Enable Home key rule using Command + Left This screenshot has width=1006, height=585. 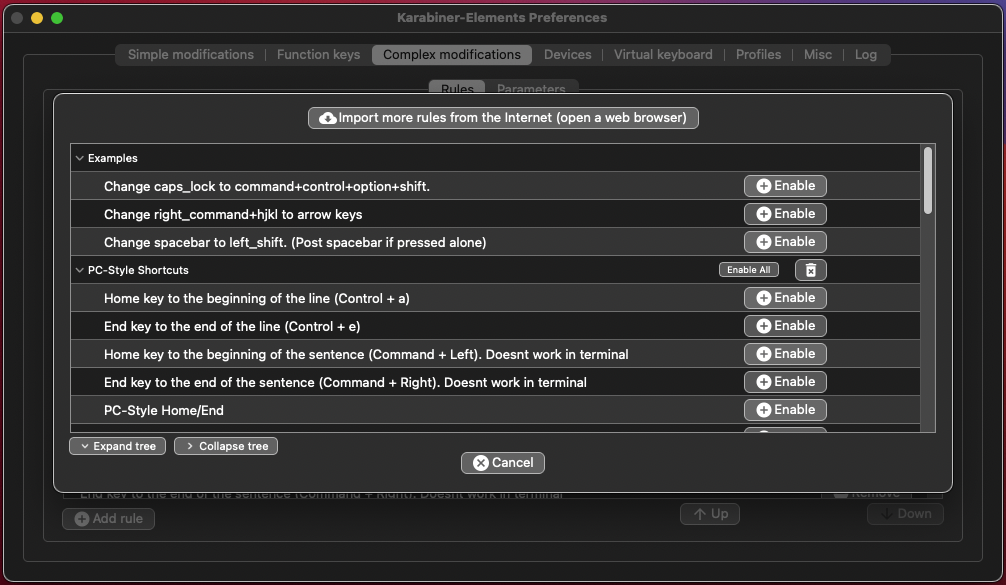pyautogui.click(x=785, y=353)
